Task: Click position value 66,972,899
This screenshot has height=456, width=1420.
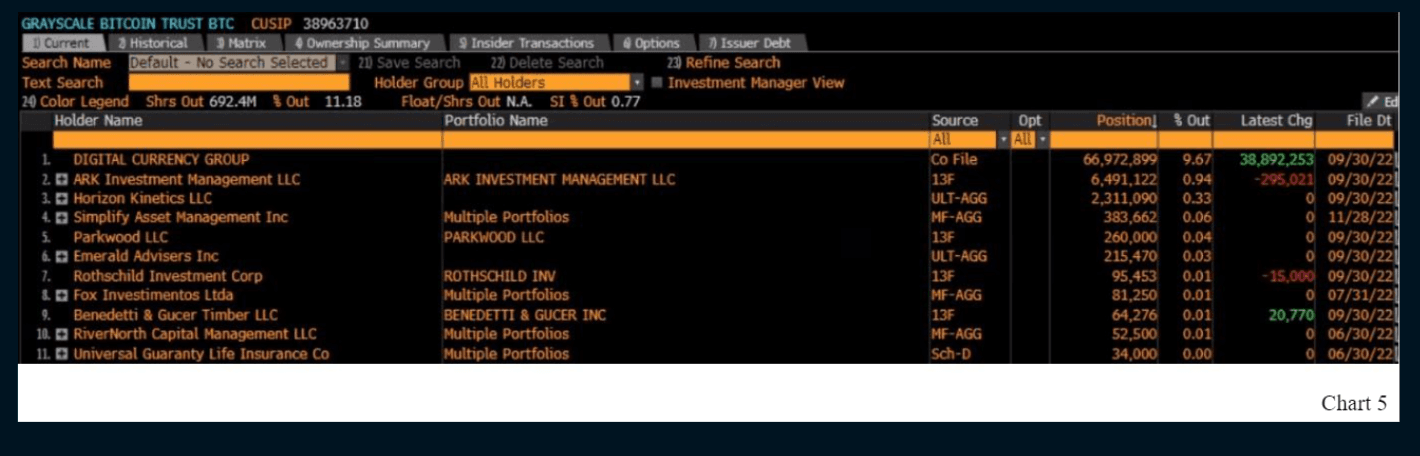Action: click(1120, 160)
